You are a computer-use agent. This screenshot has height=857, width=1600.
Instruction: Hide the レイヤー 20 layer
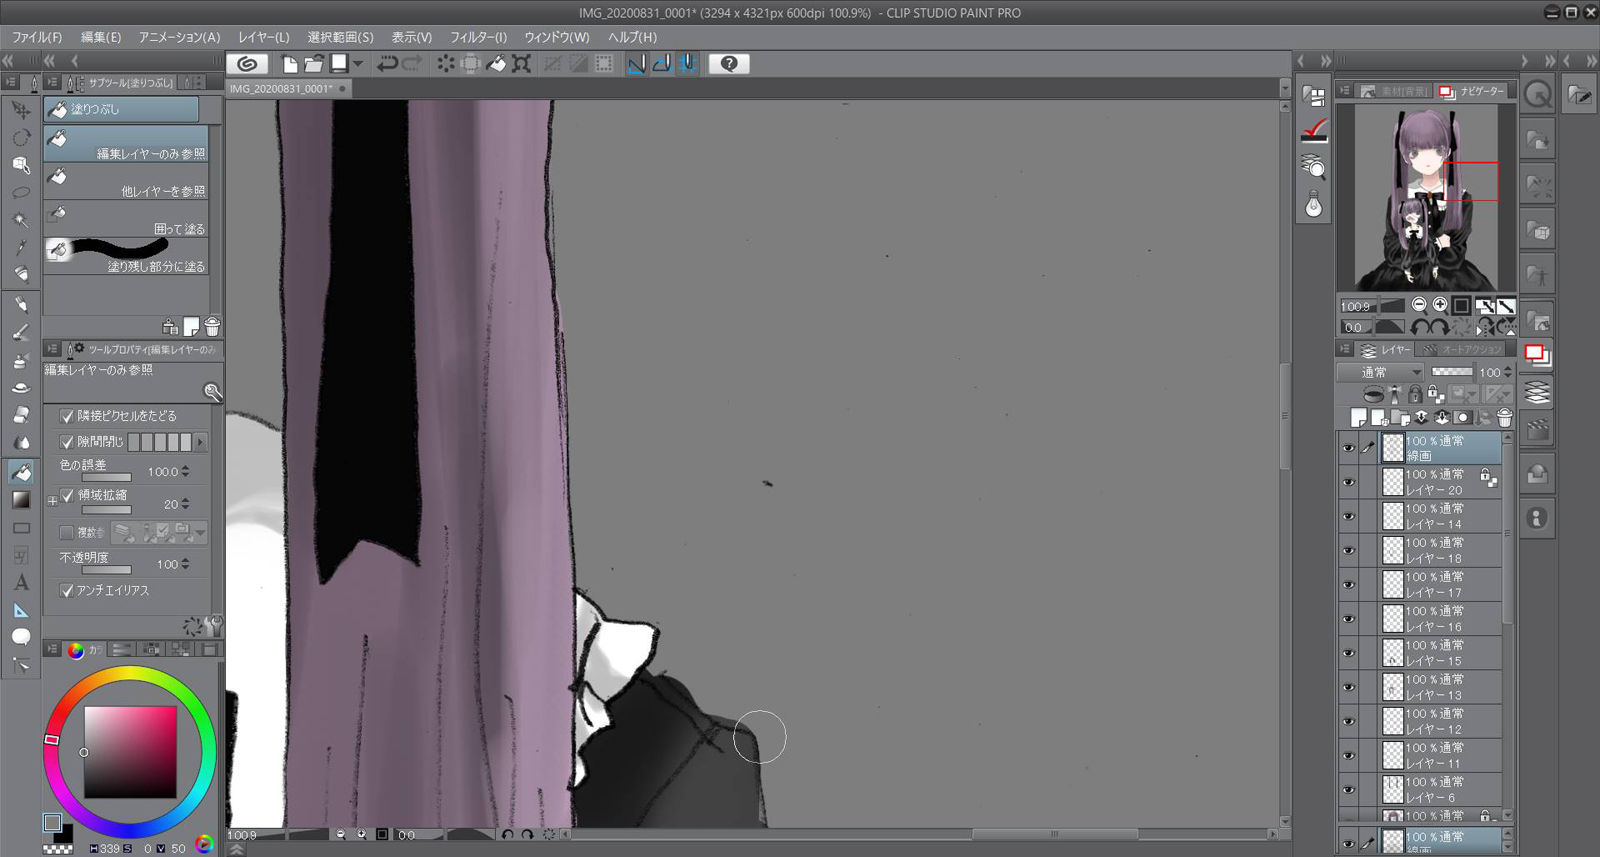1348,483
